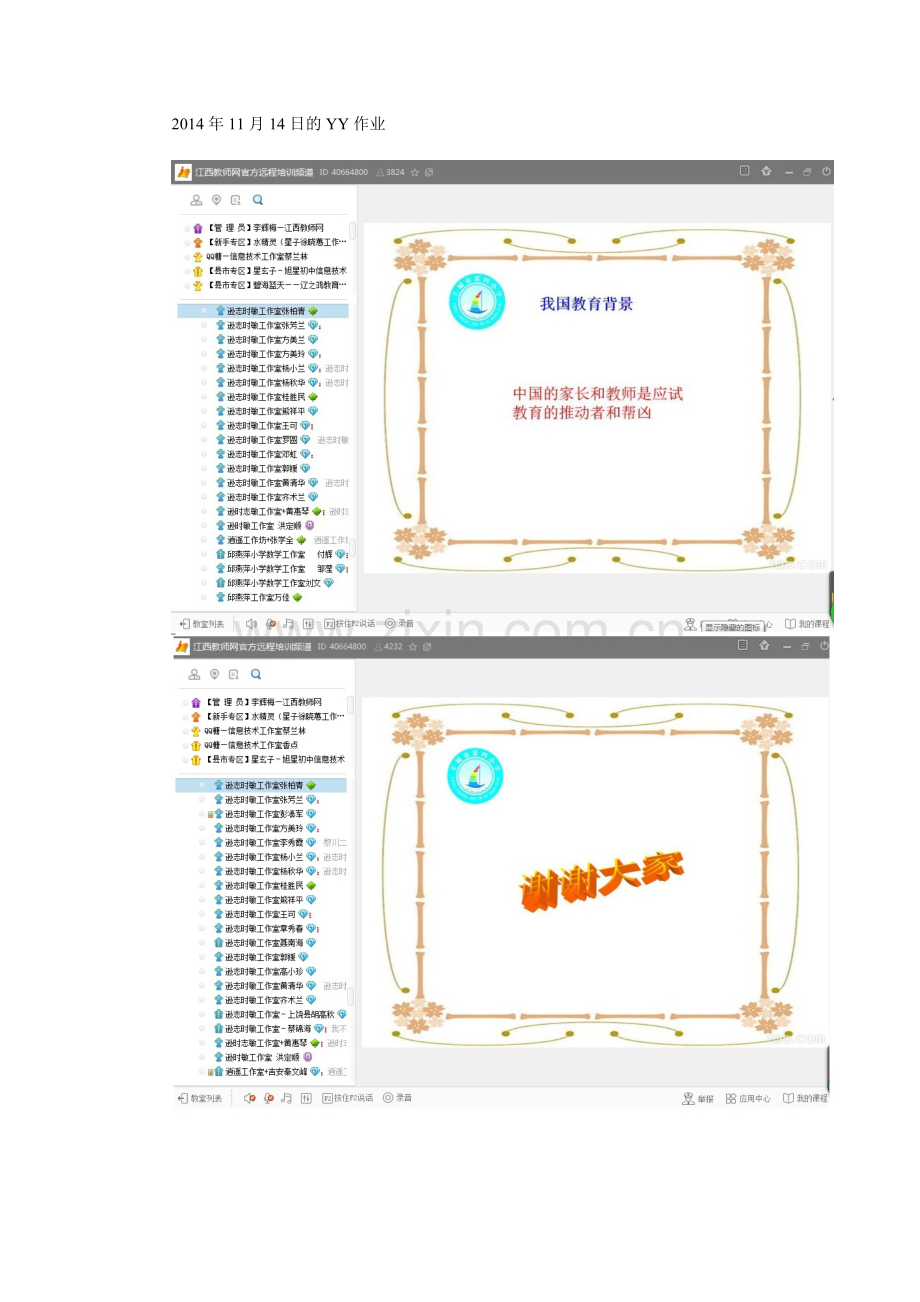The image size is (920, 1302).
Task: Click the microphone icon in the 3824-user window
Action: [270, 623]
